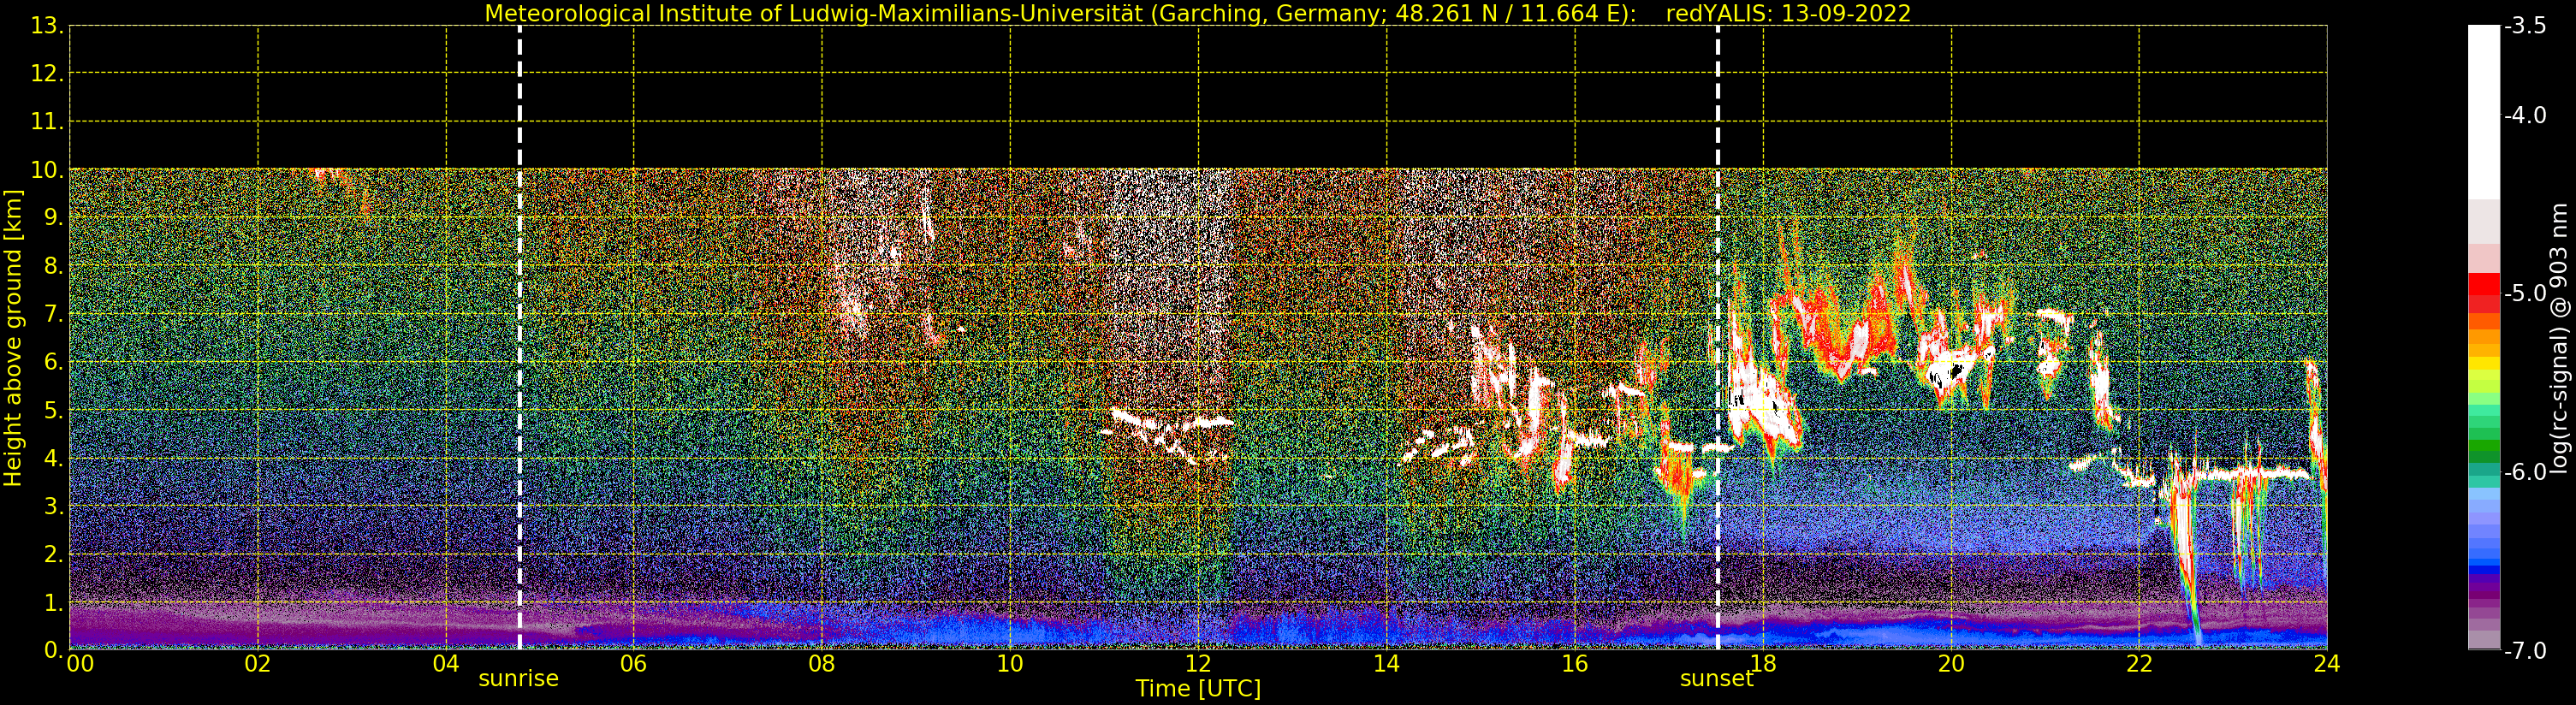Click the time-axis tick label '02'

(258, 664)
